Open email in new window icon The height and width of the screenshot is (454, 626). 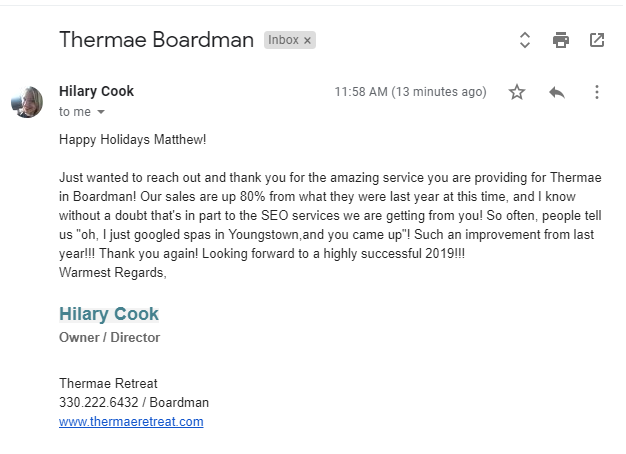pos(597,40)
